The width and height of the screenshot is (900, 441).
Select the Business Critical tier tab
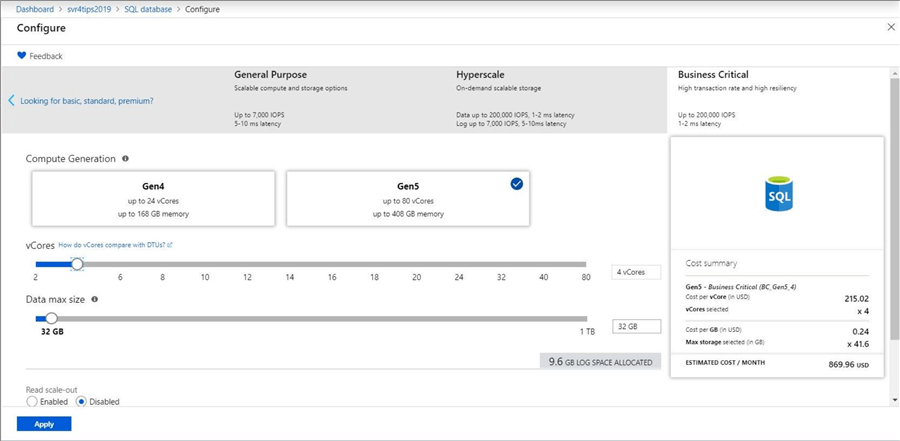pyautogui.click(x=713, y=75)
